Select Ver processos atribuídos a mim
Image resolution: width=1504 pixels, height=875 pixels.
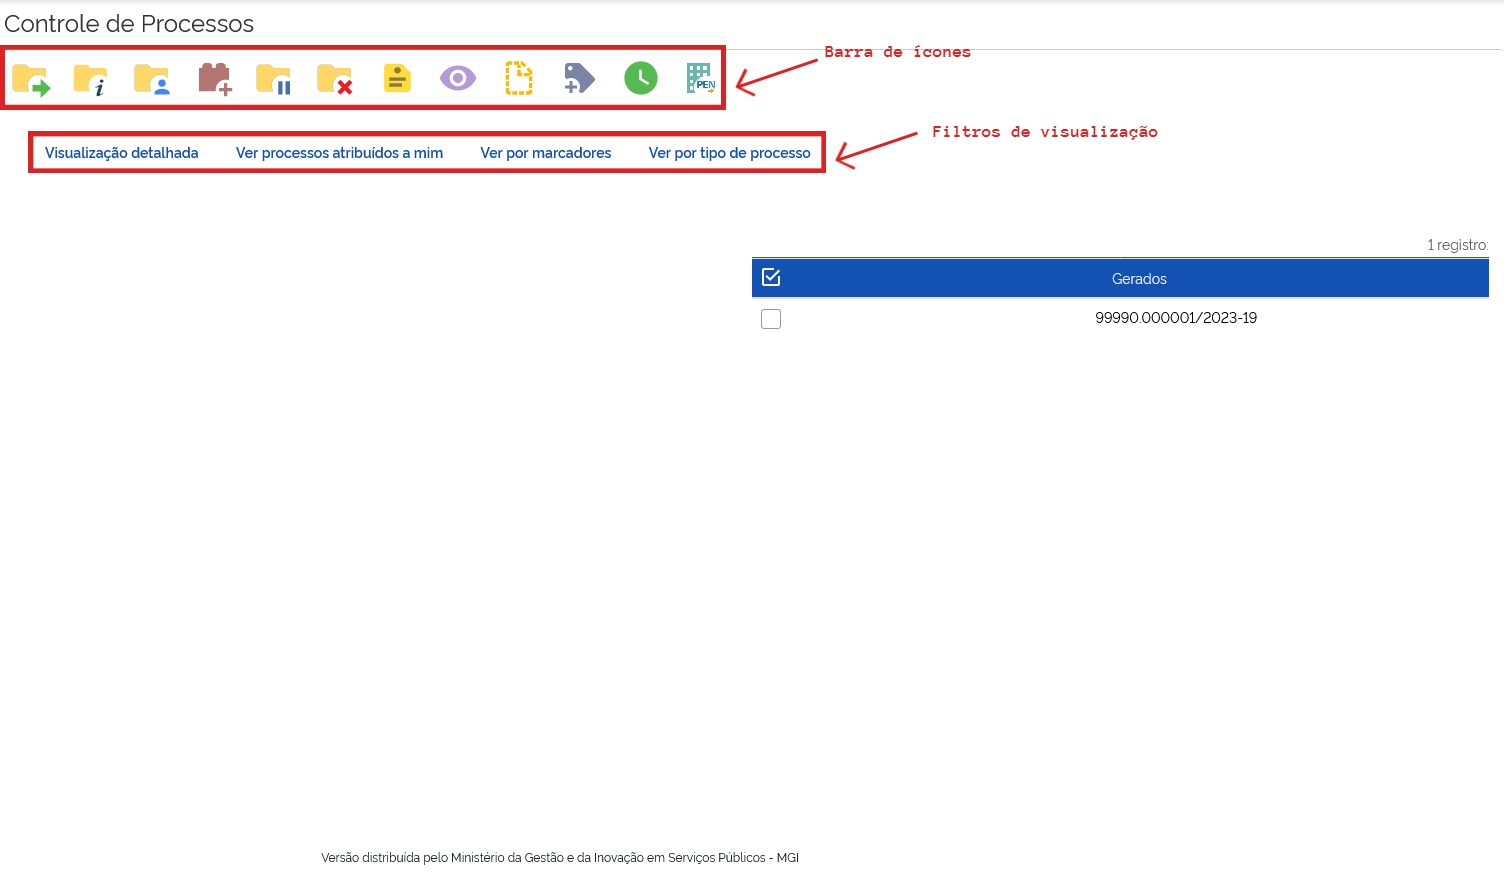coord(339,153)
